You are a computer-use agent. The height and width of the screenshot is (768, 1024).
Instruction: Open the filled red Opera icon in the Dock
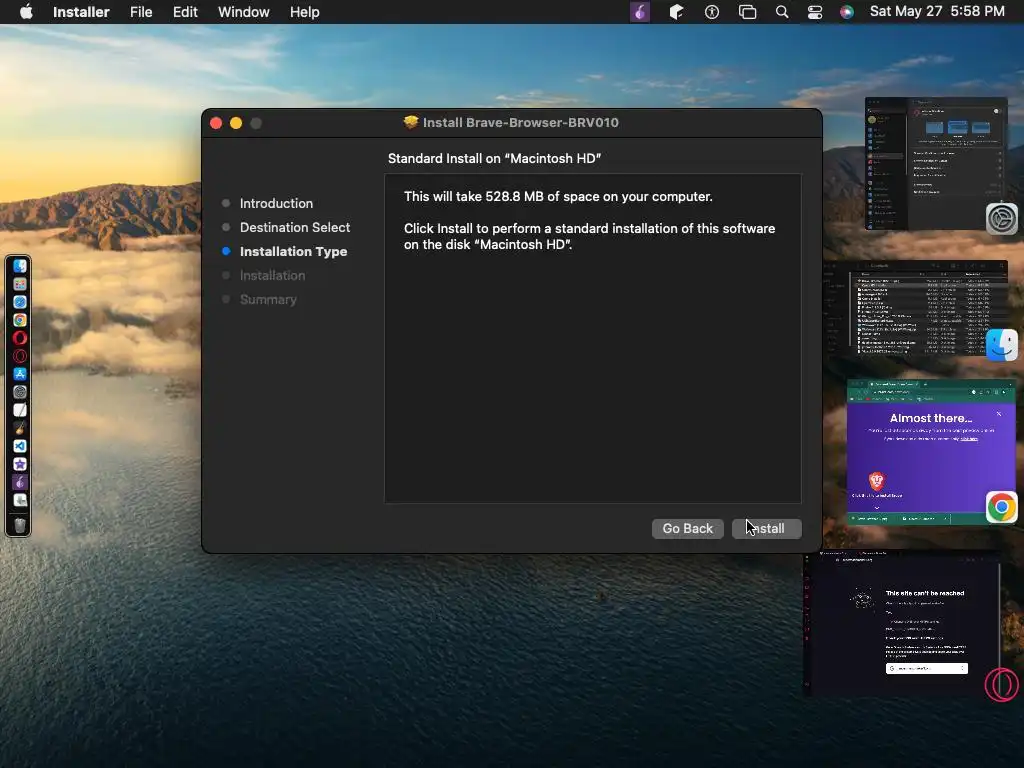pos(20,338)
